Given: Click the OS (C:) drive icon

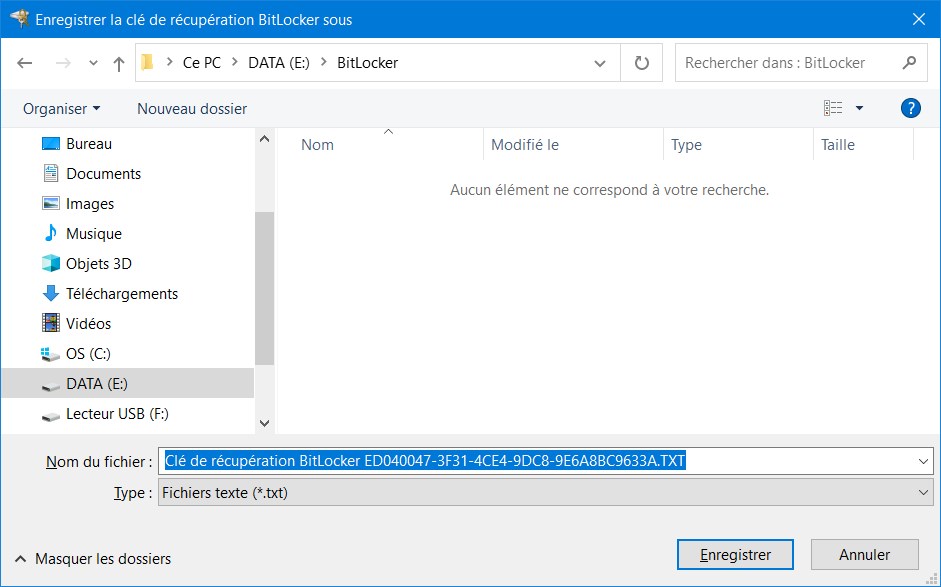Looking at the screenshot, I should (50, 354).
